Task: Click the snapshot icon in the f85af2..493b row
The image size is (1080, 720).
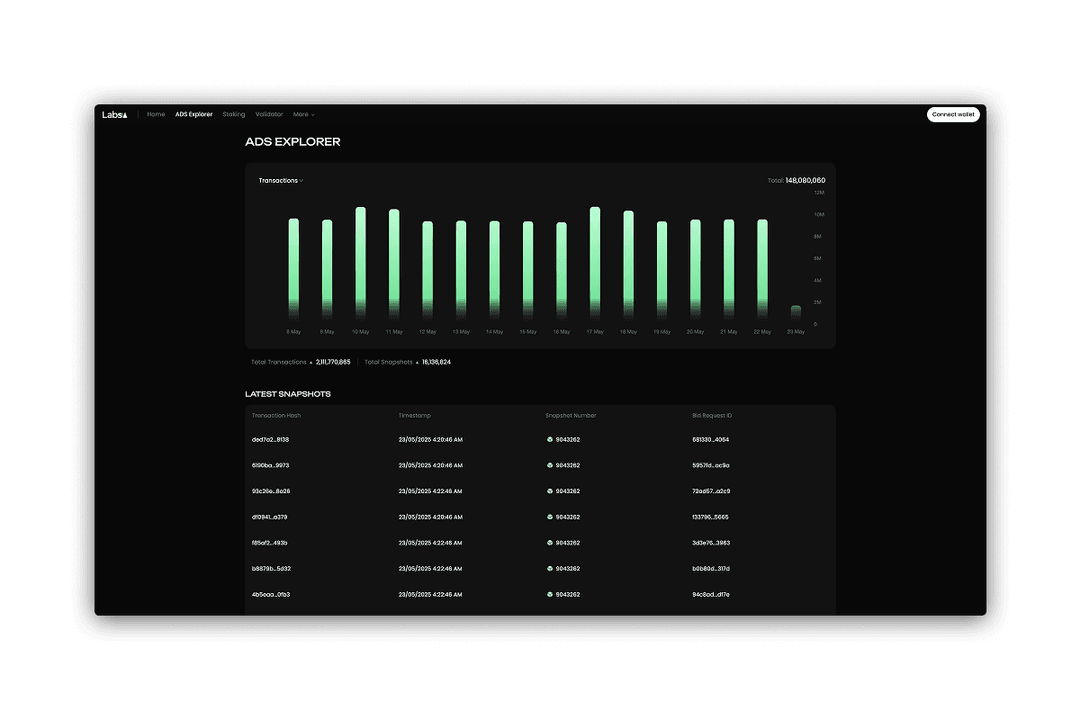Action: click(x=550, y=543)
